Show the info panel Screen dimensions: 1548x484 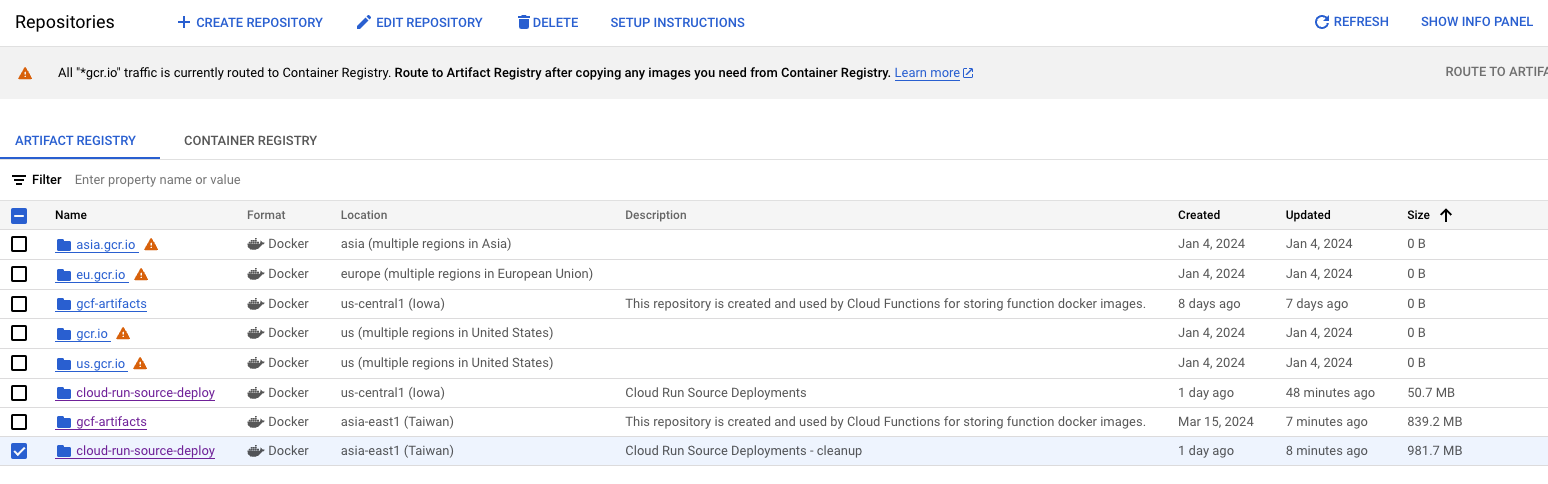click(1477, 22)
